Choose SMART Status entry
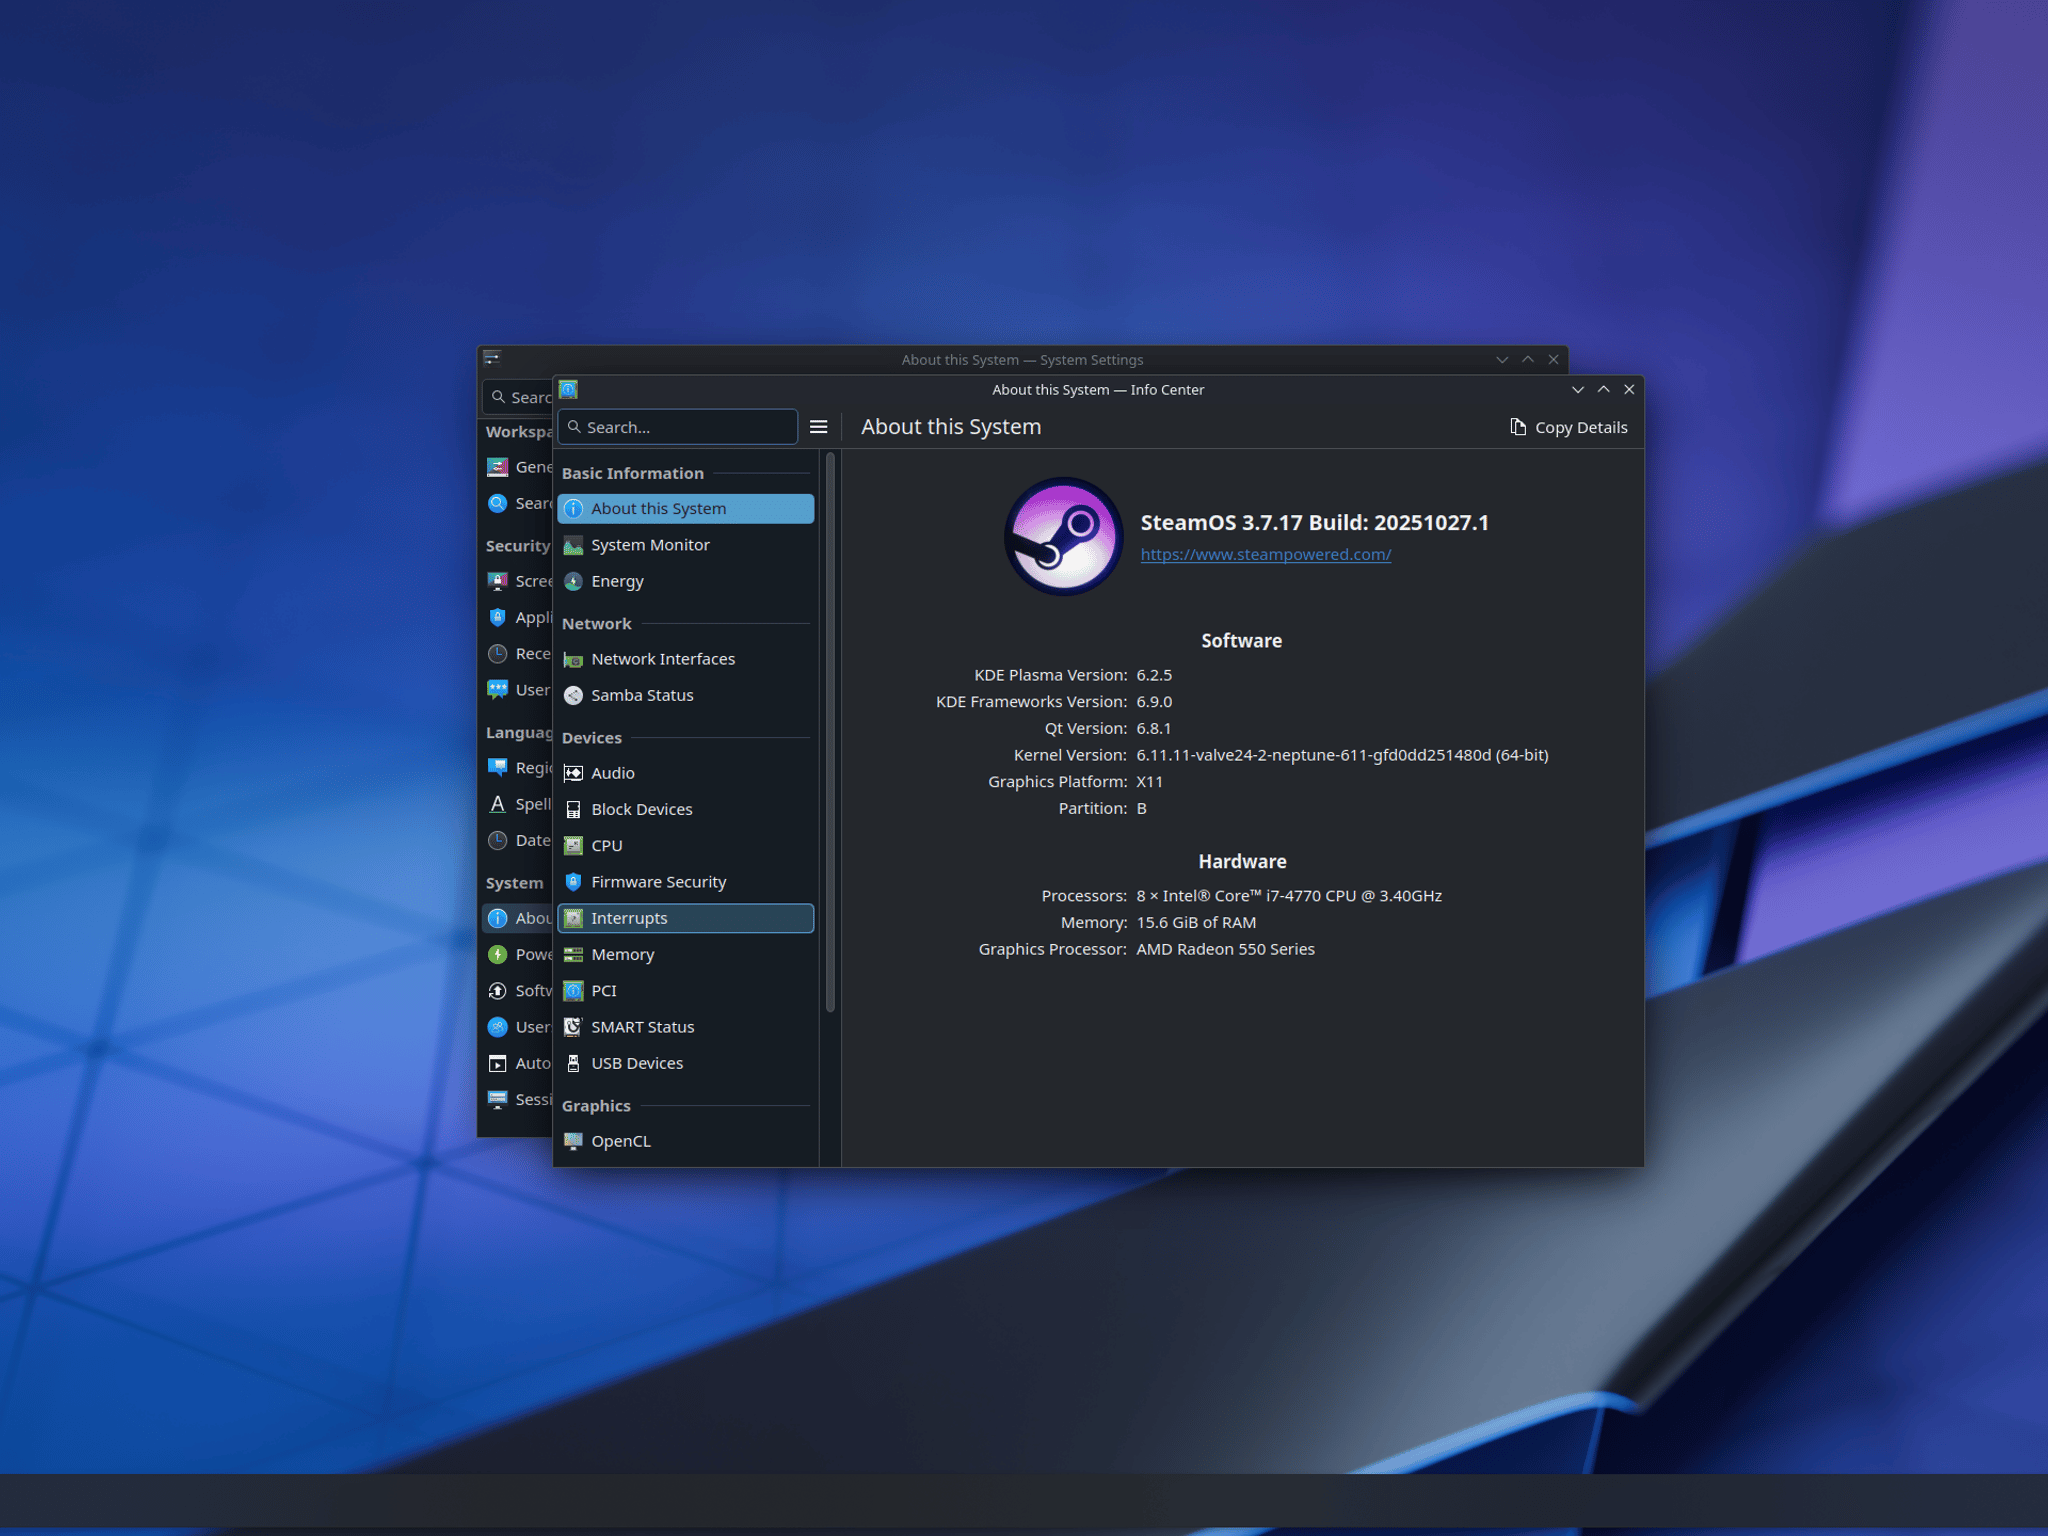Viewport: 2048px width, 1536px height. [686, 1027]
